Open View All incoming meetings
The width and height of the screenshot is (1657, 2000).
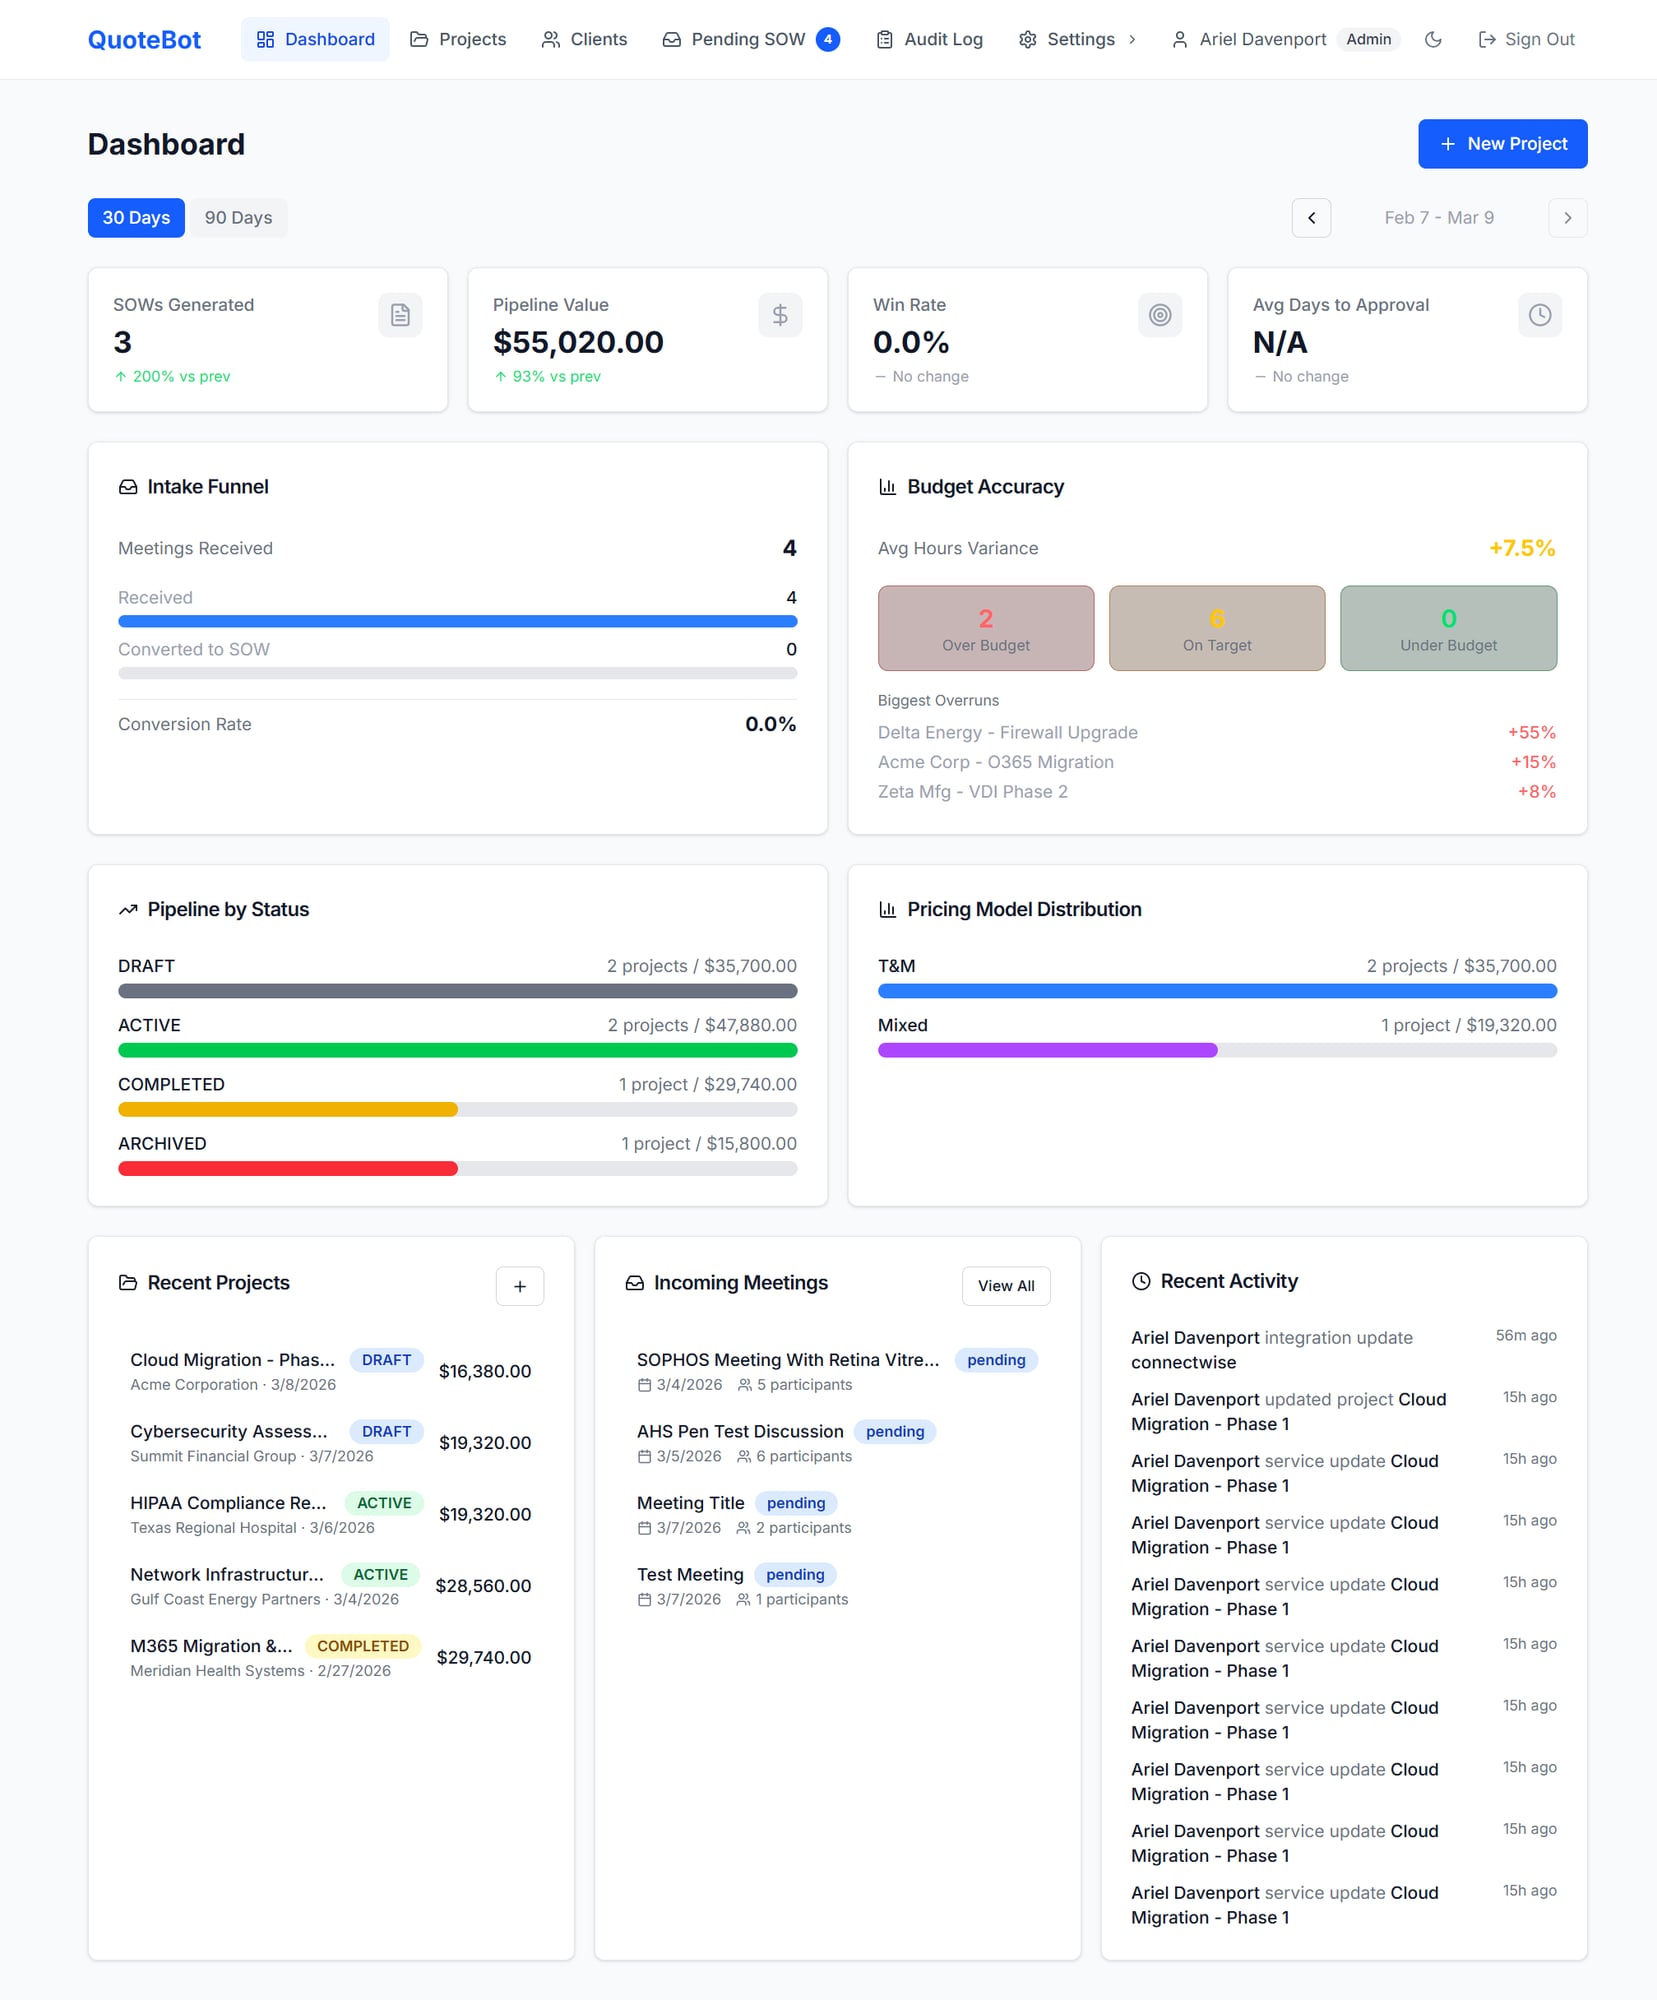[1006, 1286]
